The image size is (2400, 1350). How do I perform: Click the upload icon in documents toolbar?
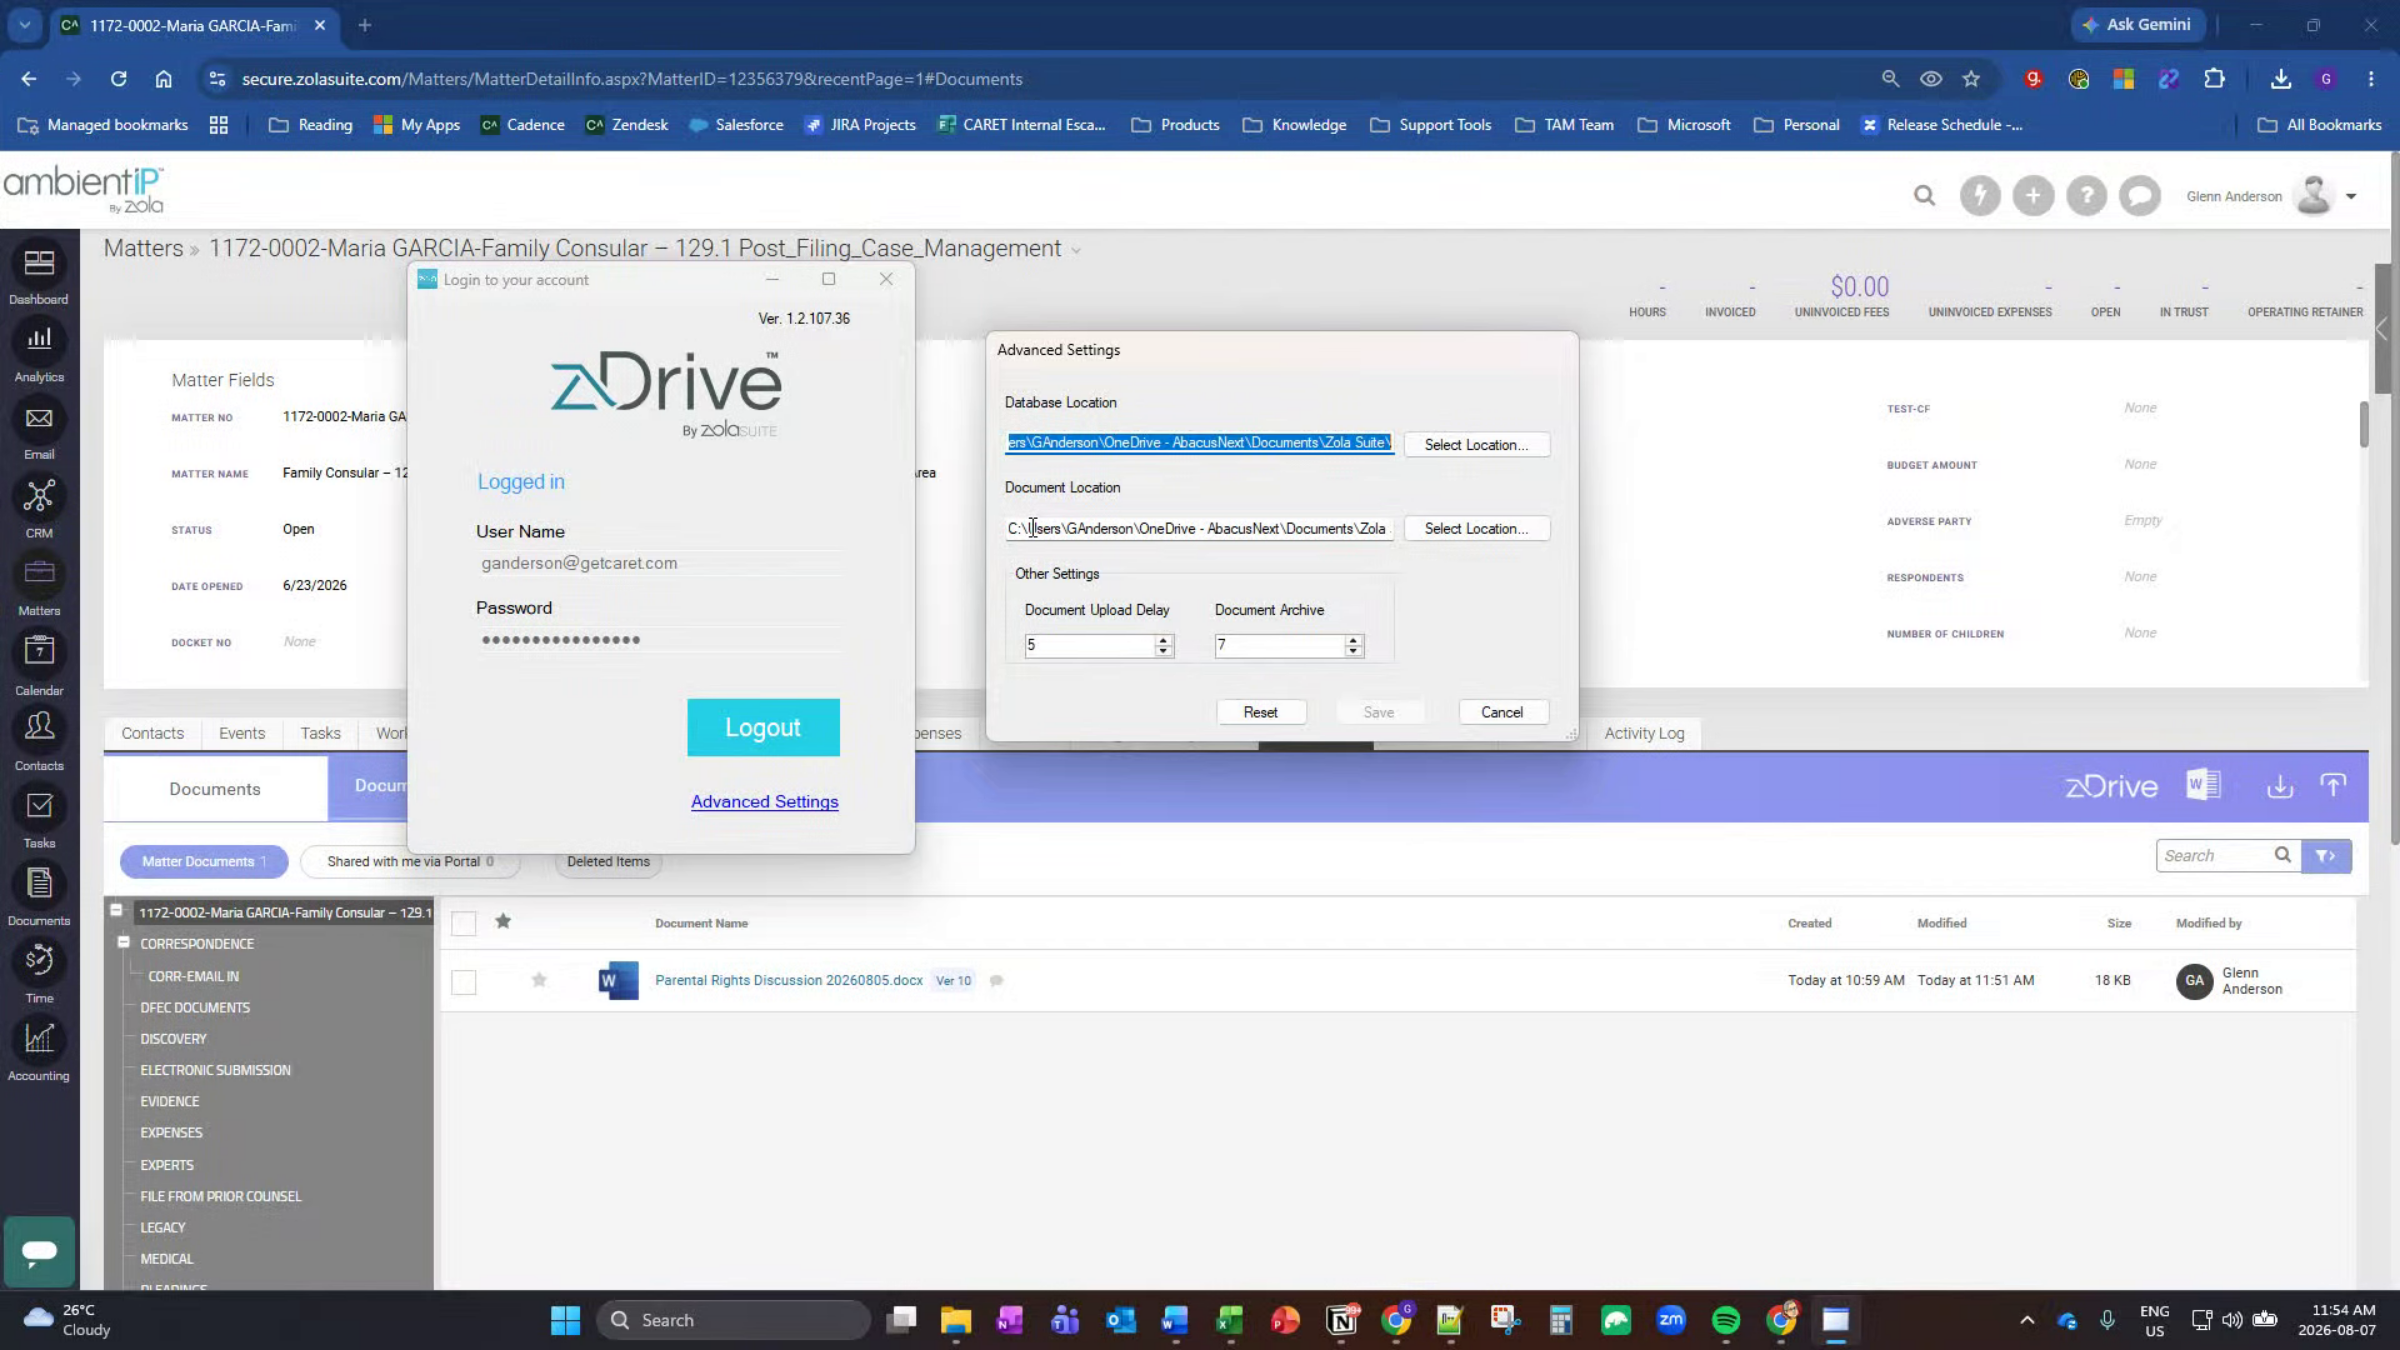(2333, 786)
